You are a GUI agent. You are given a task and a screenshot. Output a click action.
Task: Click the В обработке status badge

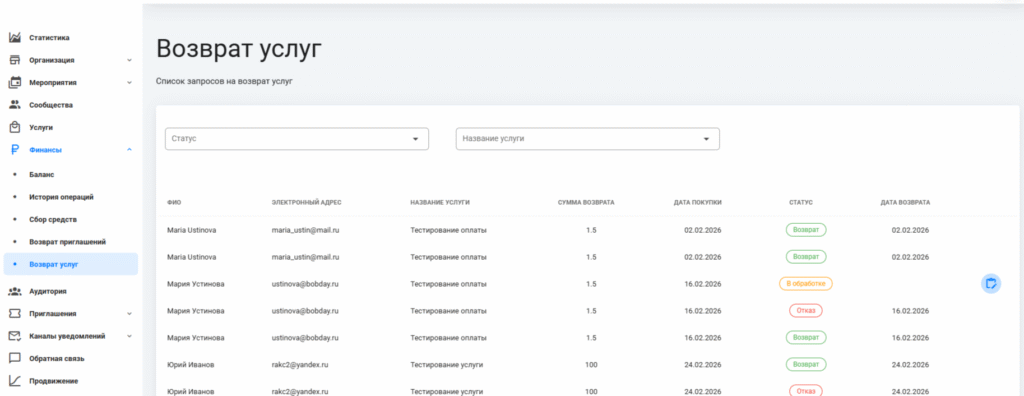805,284
